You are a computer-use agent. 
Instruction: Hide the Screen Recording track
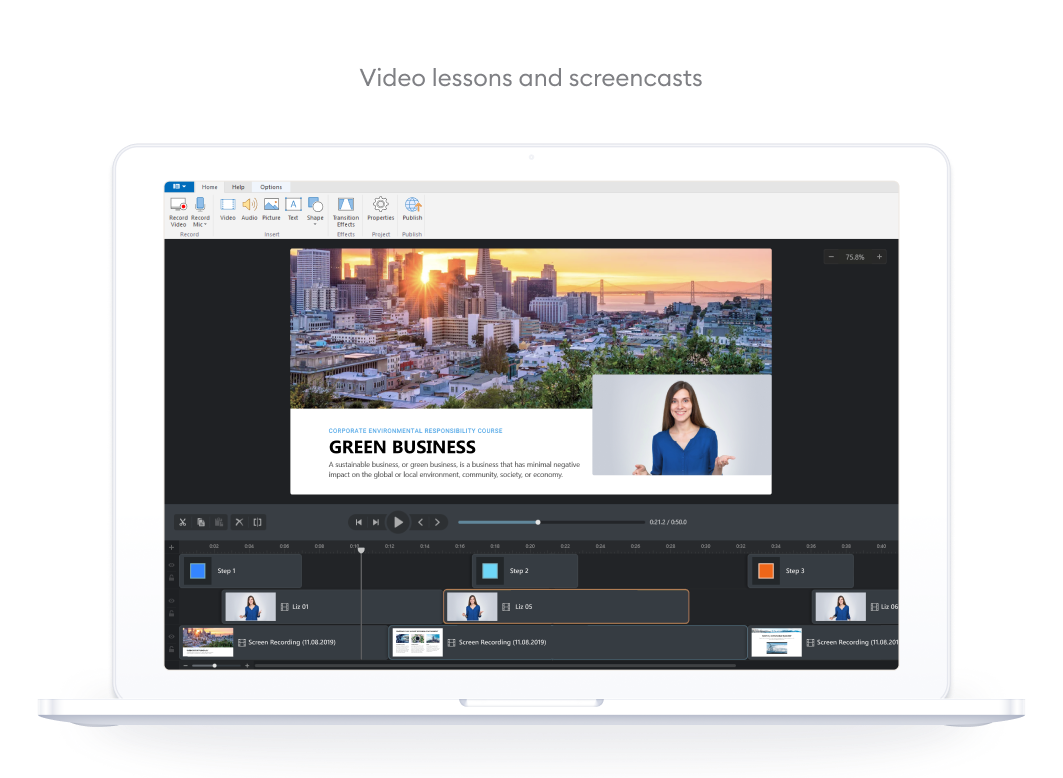pyautogui.click(x=172, y=636)
